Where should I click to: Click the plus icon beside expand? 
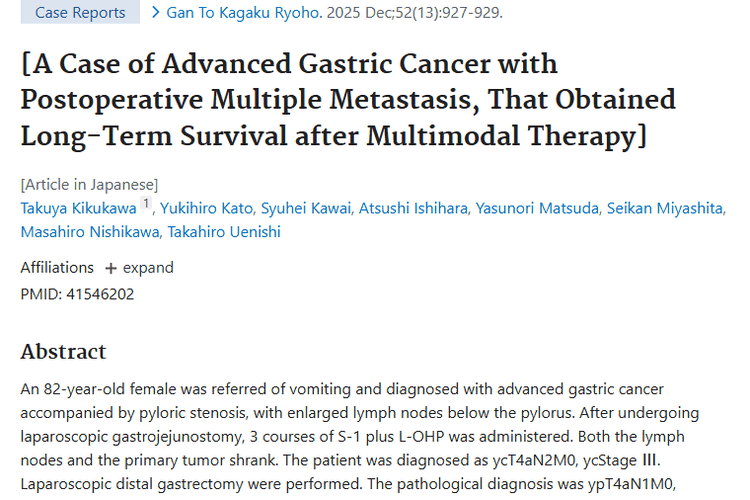111,268
